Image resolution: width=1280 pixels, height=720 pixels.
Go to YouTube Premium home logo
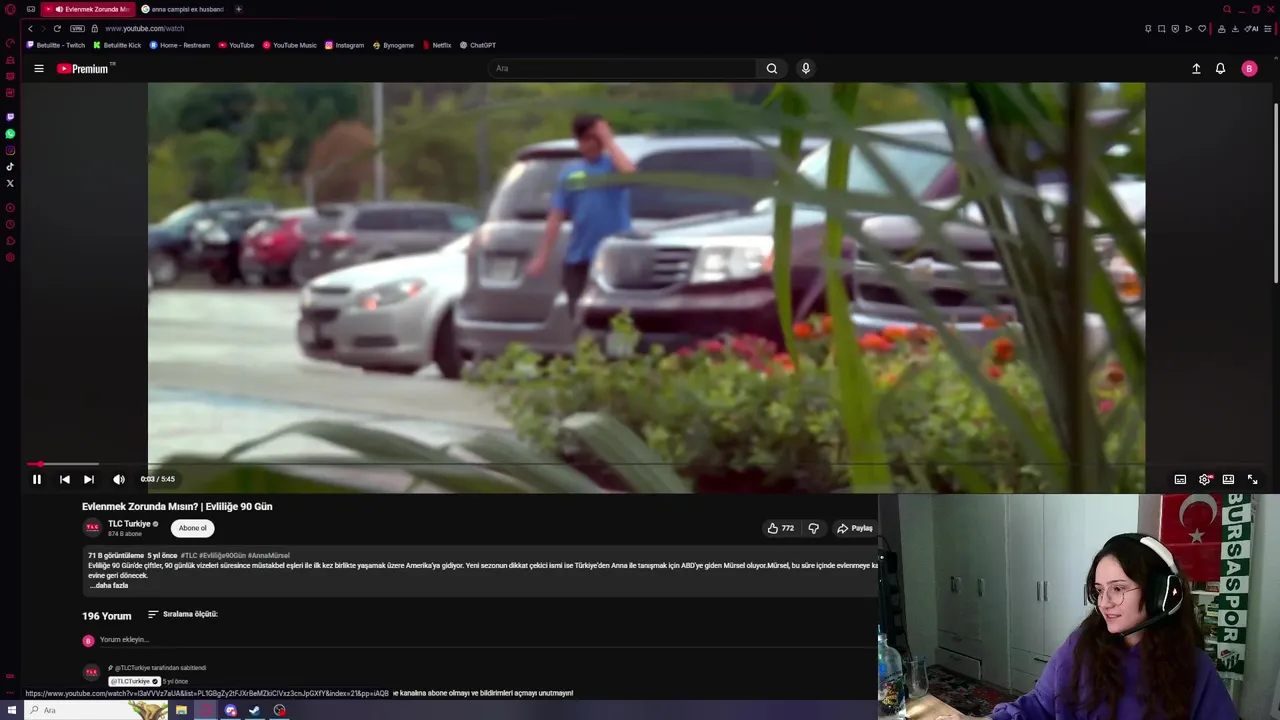(x=85, y=68)
